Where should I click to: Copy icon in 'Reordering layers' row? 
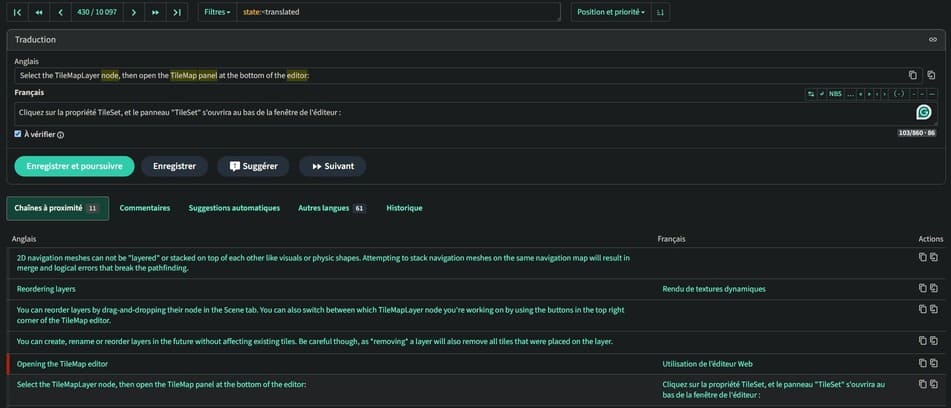(922, 288)
